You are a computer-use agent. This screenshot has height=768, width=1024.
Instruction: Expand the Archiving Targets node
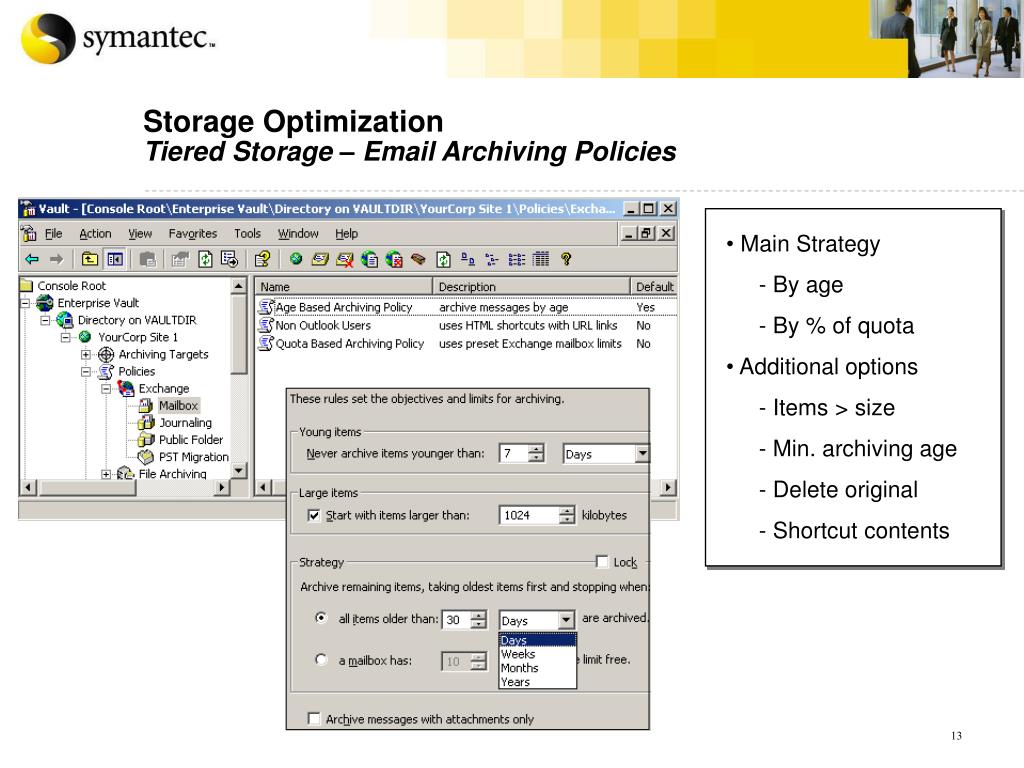[x=86, y=355]
